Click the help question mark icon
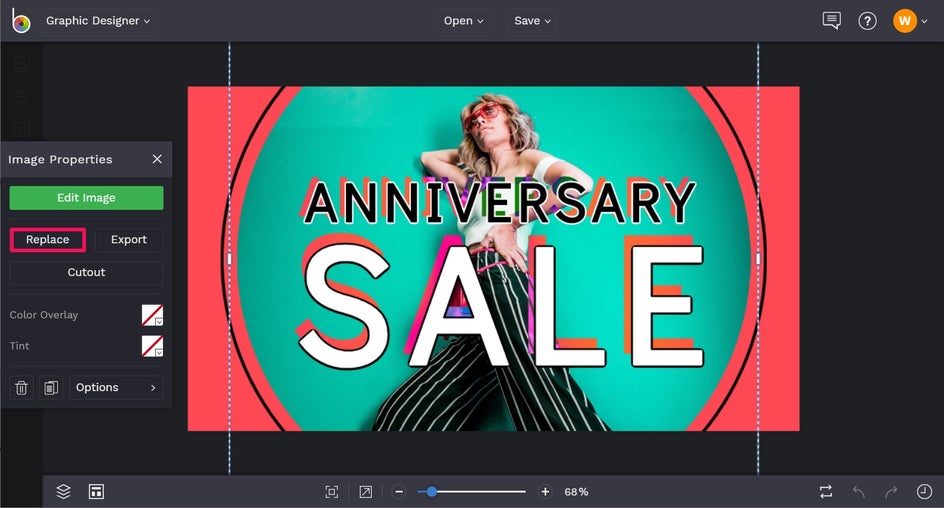 (x=867, y=22)
